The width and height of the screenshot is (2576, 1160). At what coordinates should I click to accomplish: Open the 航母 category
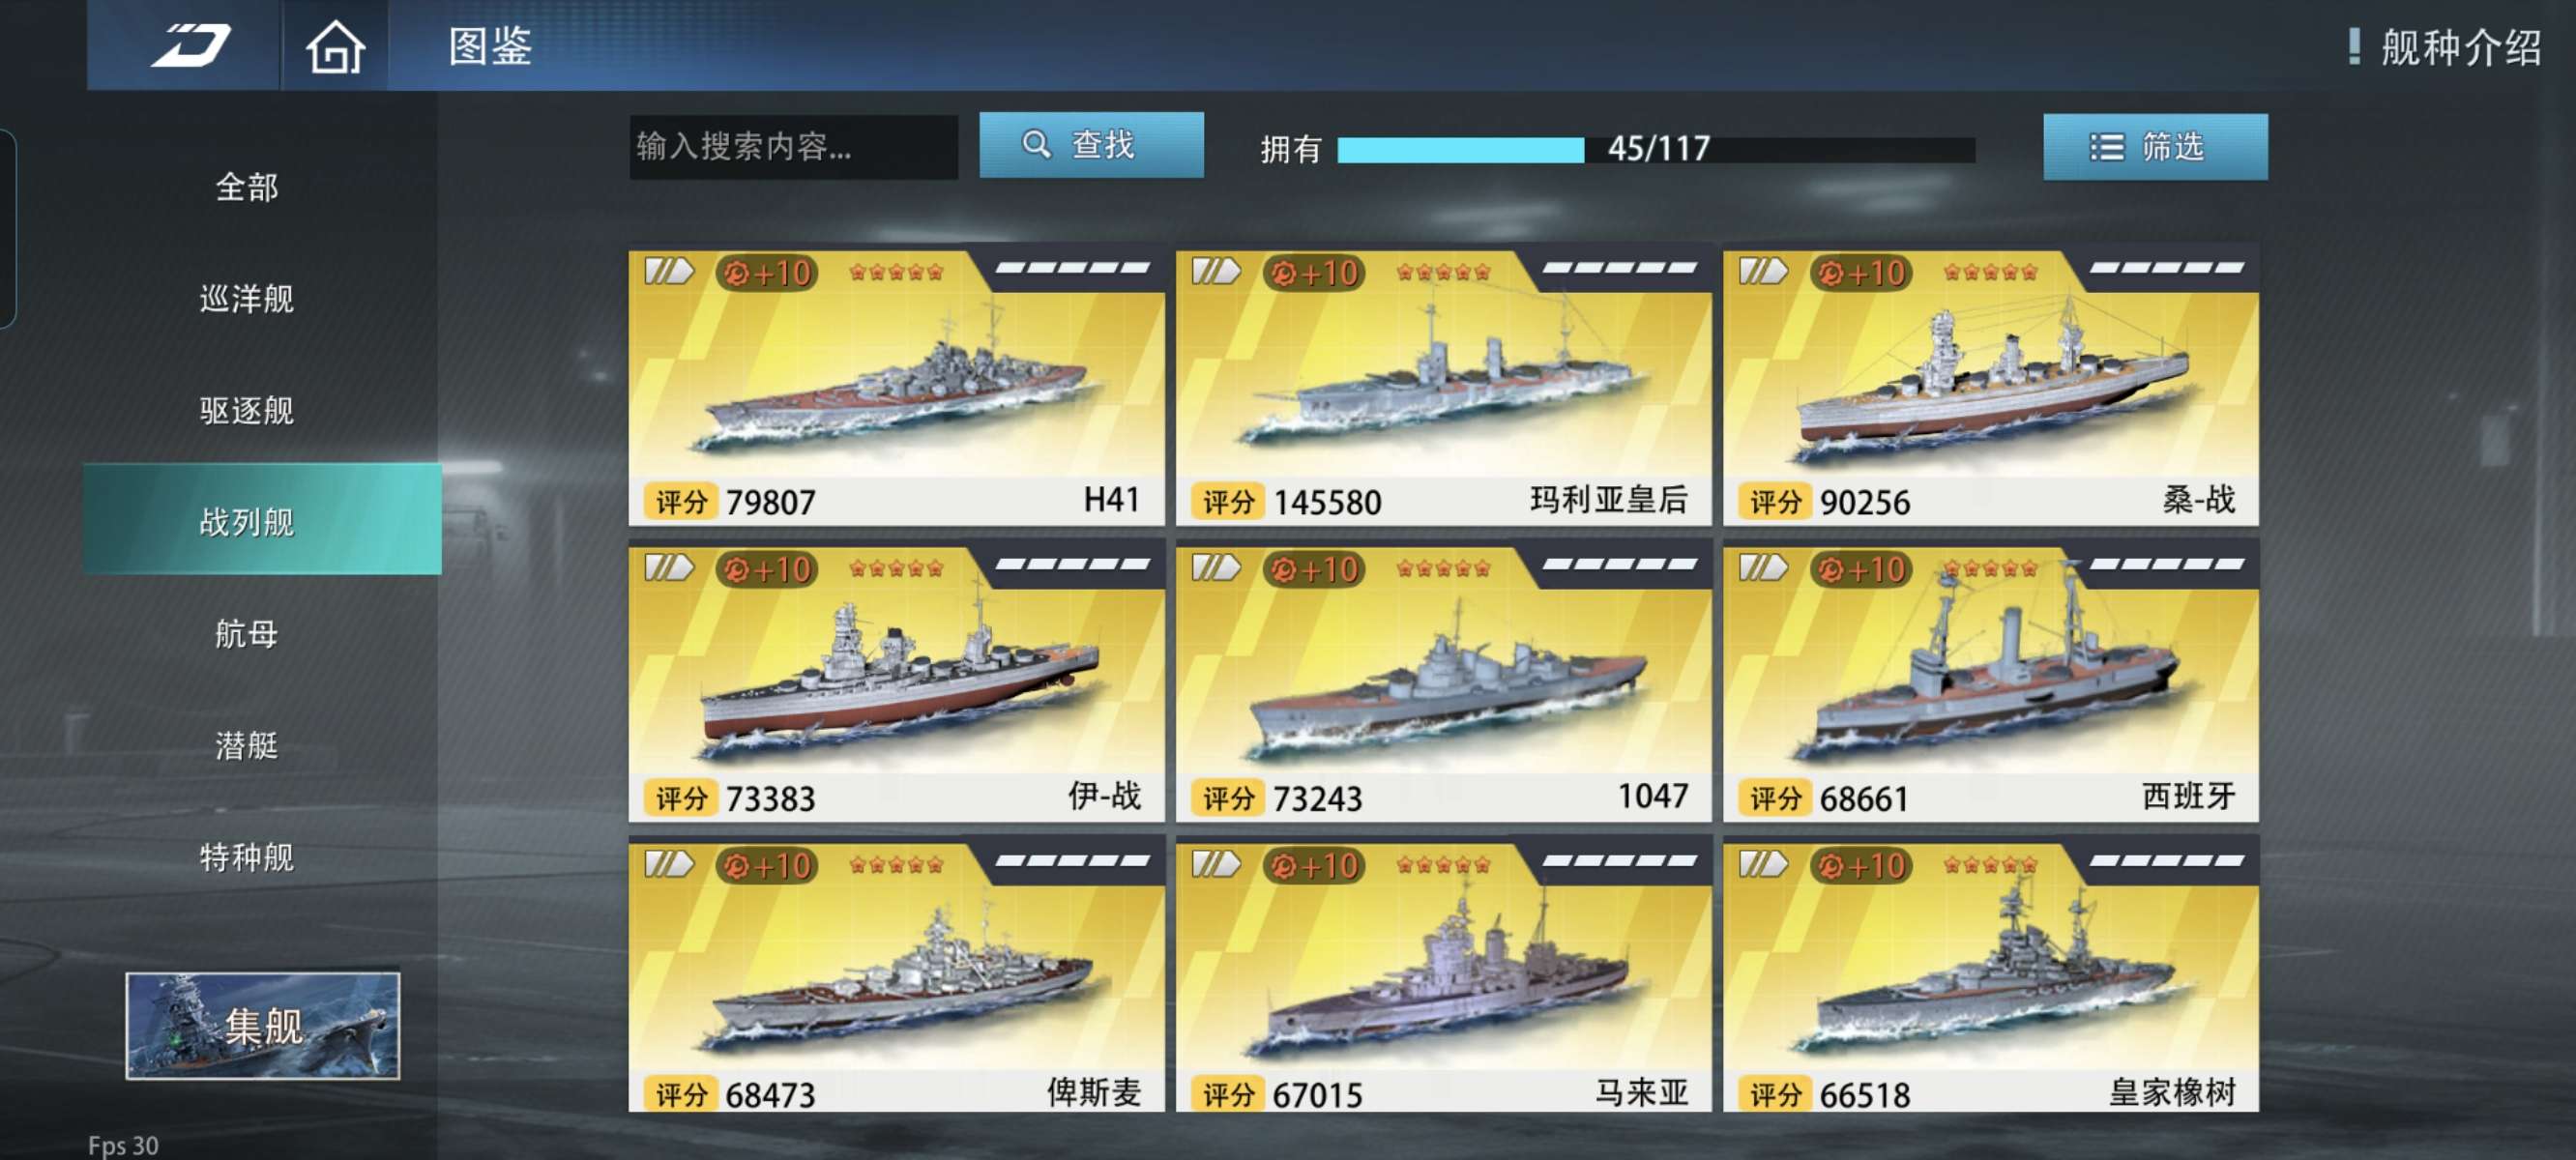coord(246,634)
